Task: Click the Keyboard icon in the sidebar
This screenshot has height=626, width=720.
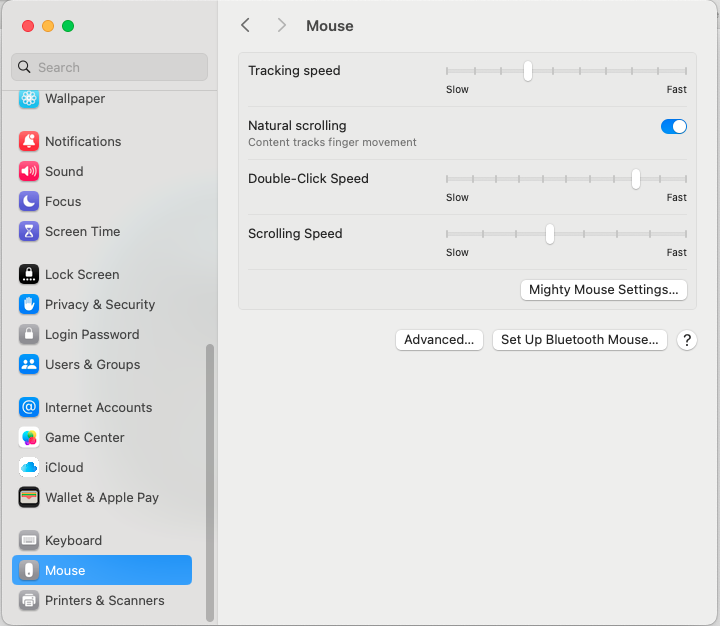Action: coord(29,540)
